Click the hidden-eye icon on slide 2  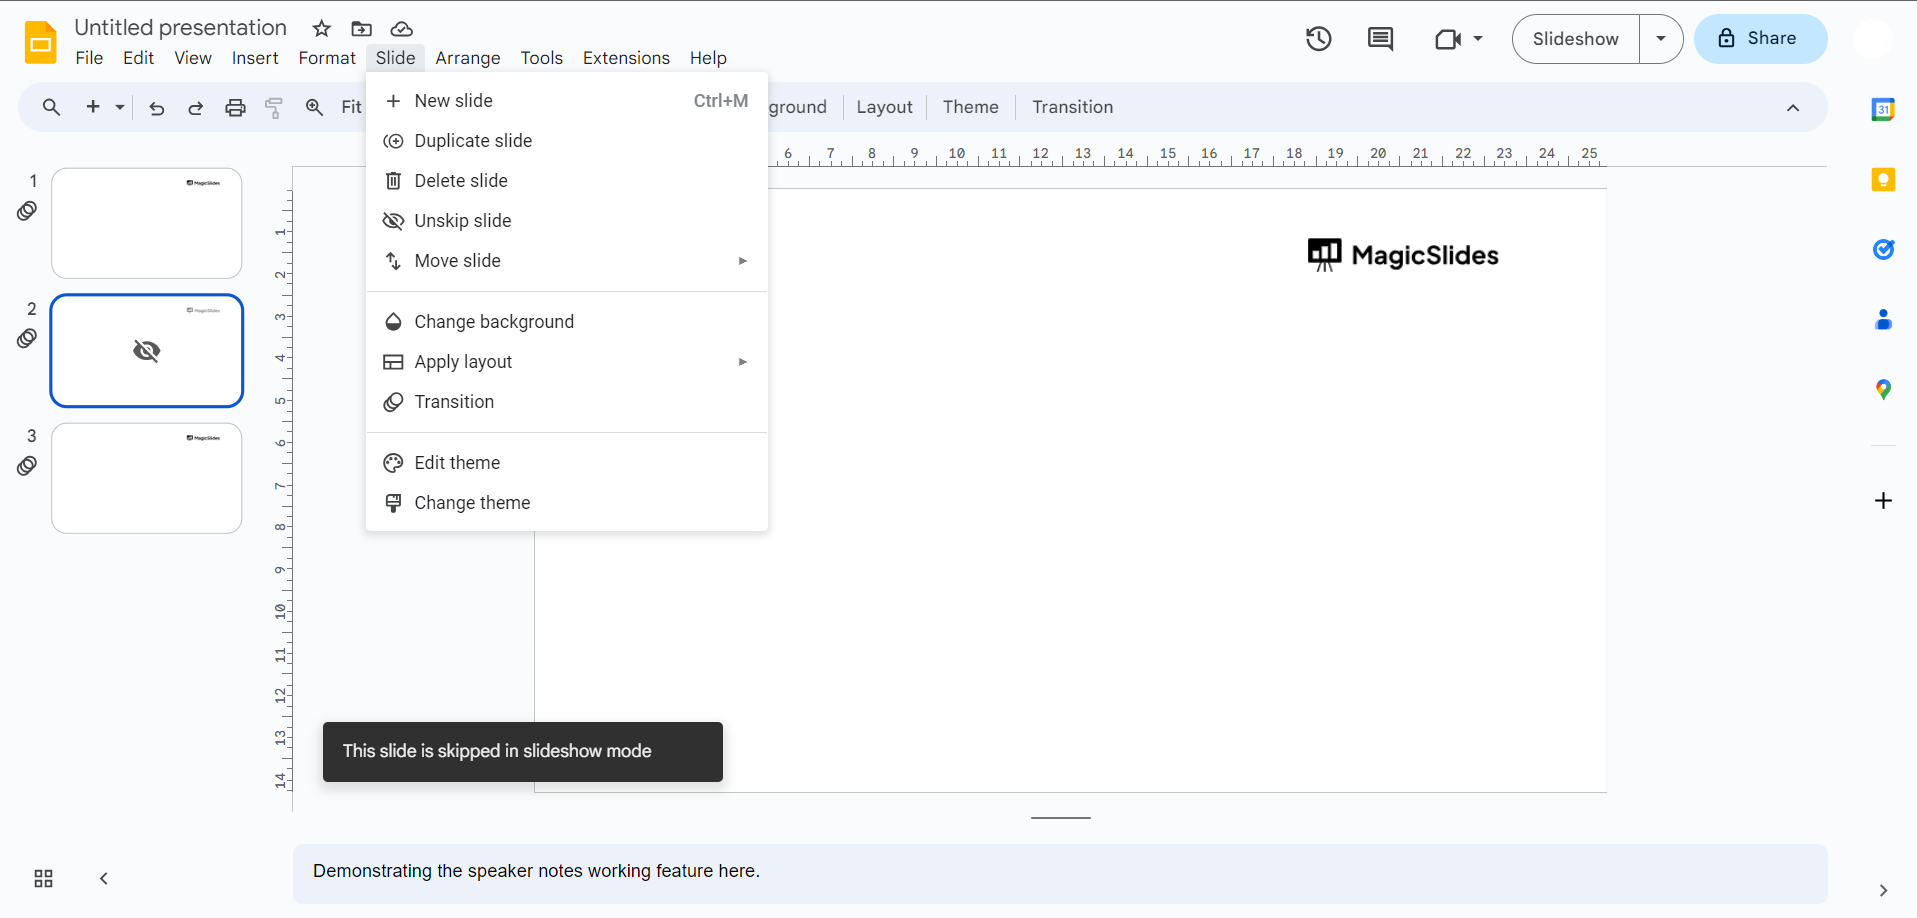[x=147, y=351]
